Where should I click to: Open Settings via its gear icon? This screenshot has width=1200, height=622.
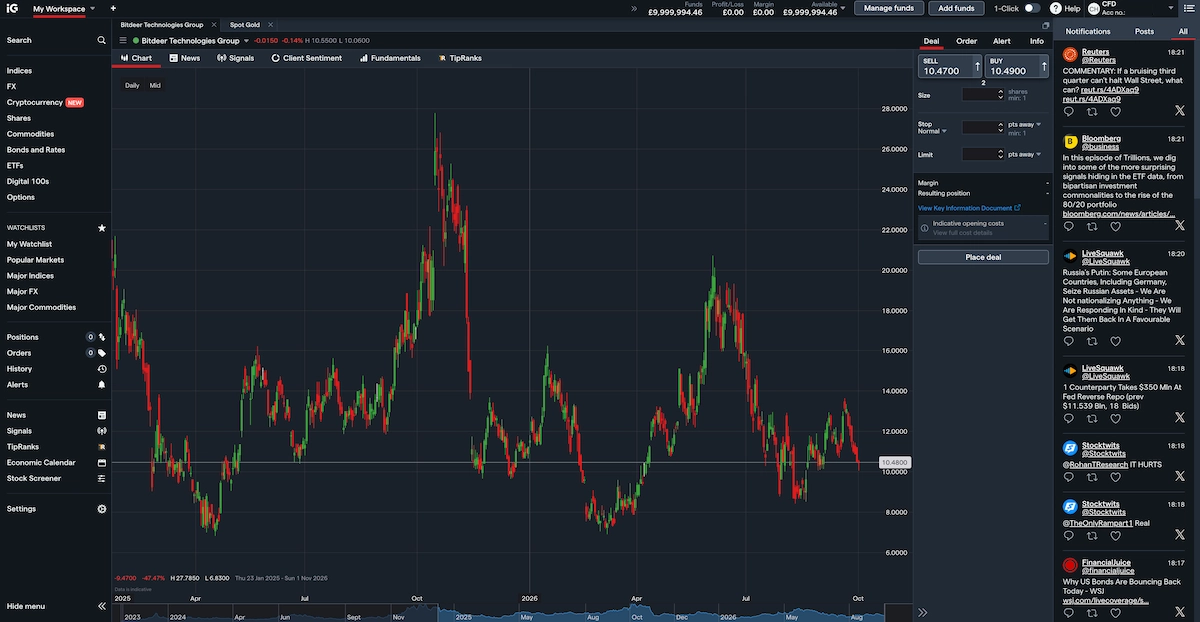tap(102, 509)
